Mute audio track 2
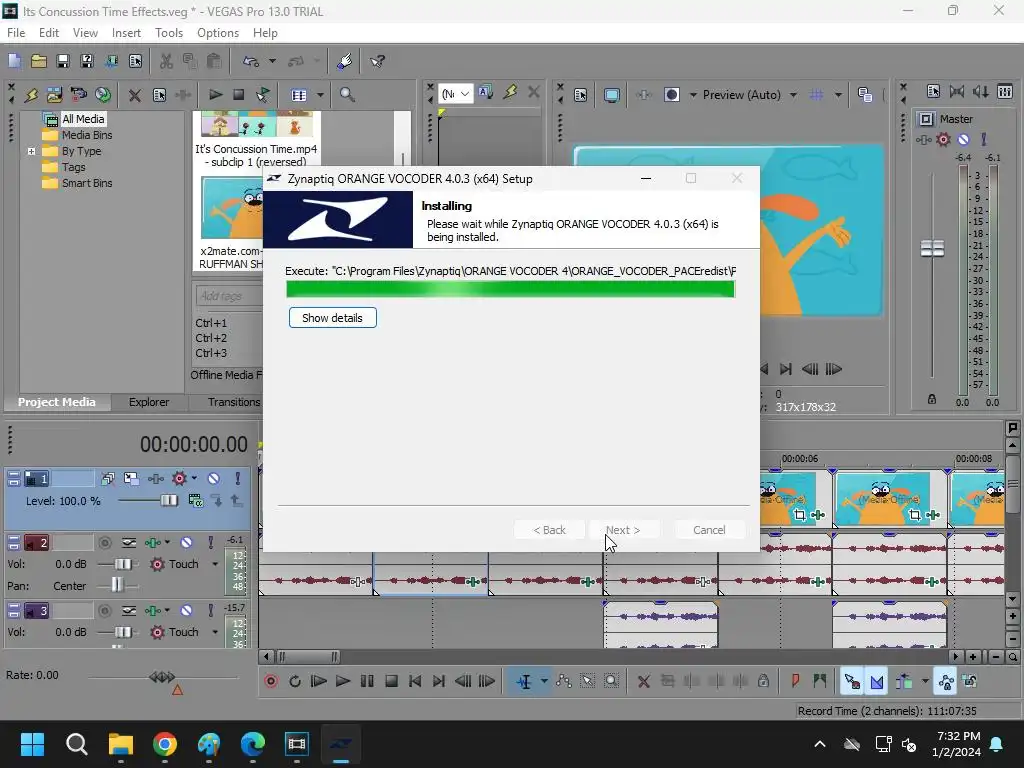Viewport: 1024px width, 768px height. pos(186,543)
